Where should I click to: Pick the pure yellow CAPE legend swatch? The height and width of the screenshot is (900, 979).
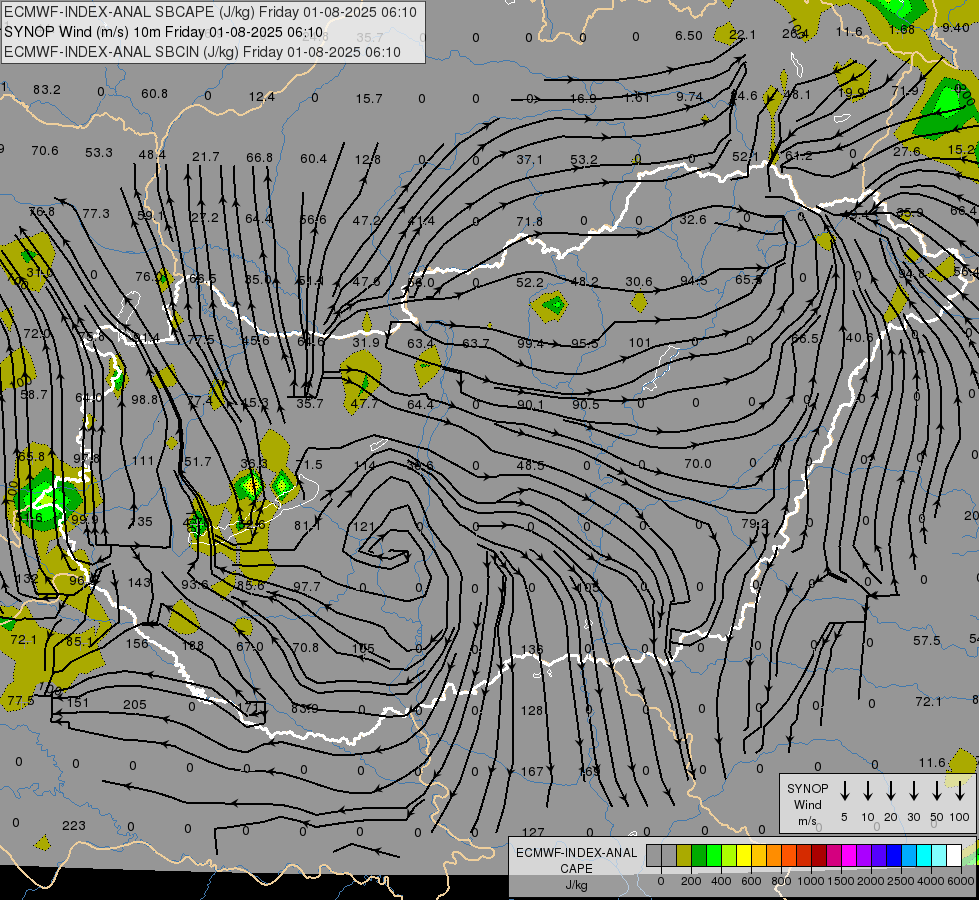point(744,855)
